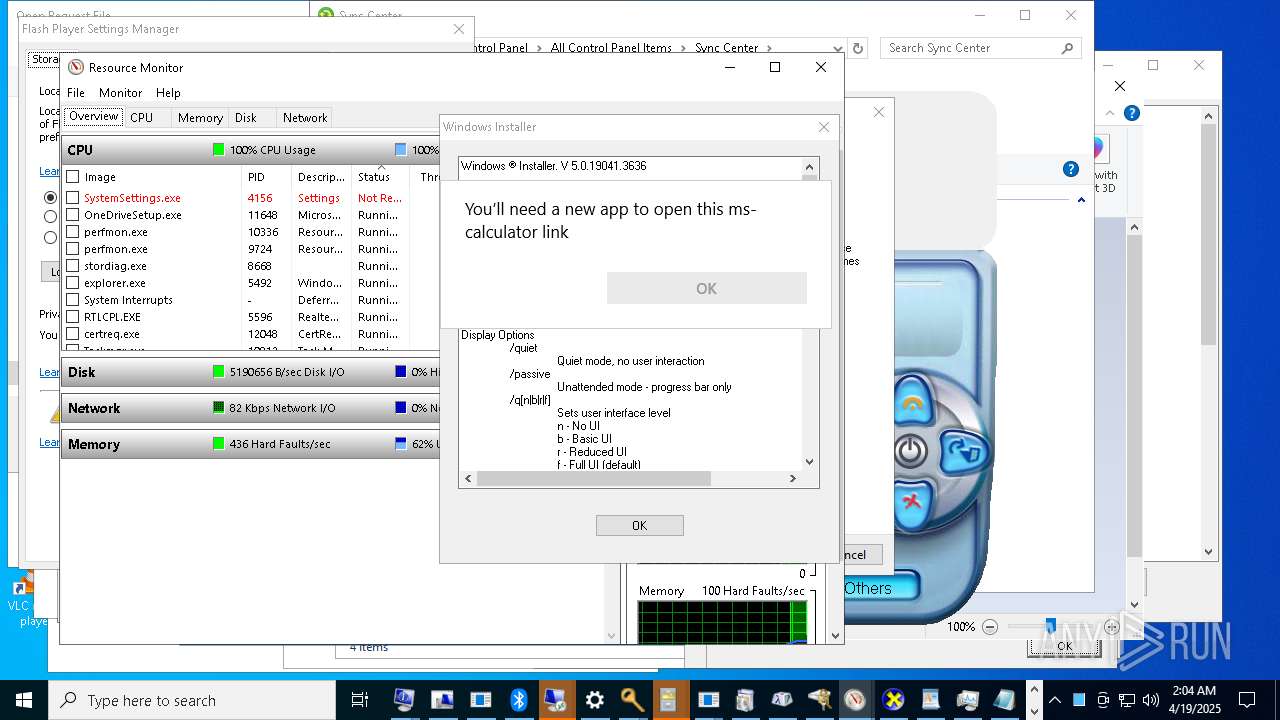
Task: Switch to the Memory tab
Action: point(200,117)
